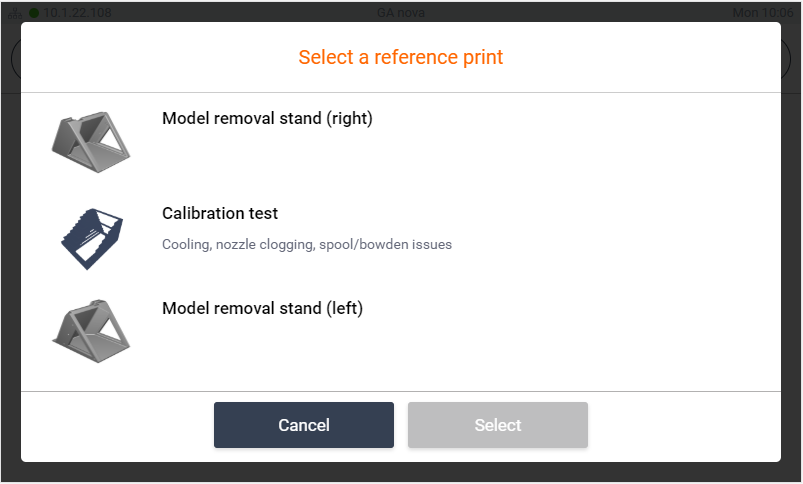Select the "Calibration test" title text
The height and width of the screenshot is (484, 803).
click(220, 213)
